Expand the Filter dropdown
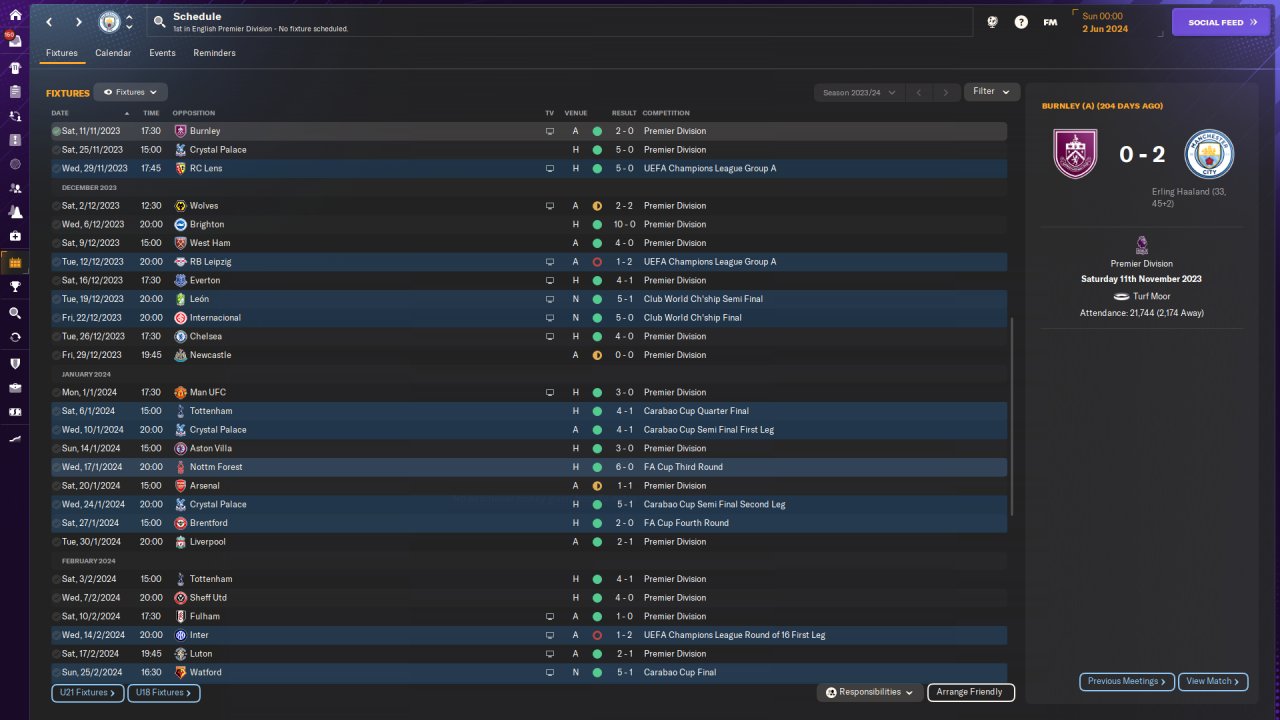 point(992,92)
